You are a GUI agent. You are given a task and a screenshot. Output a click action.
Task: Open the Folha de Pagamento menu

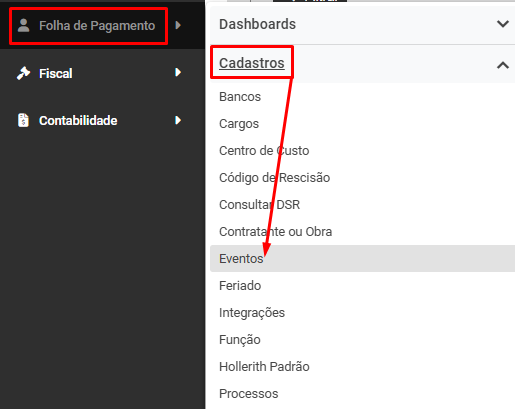point(97,26)
